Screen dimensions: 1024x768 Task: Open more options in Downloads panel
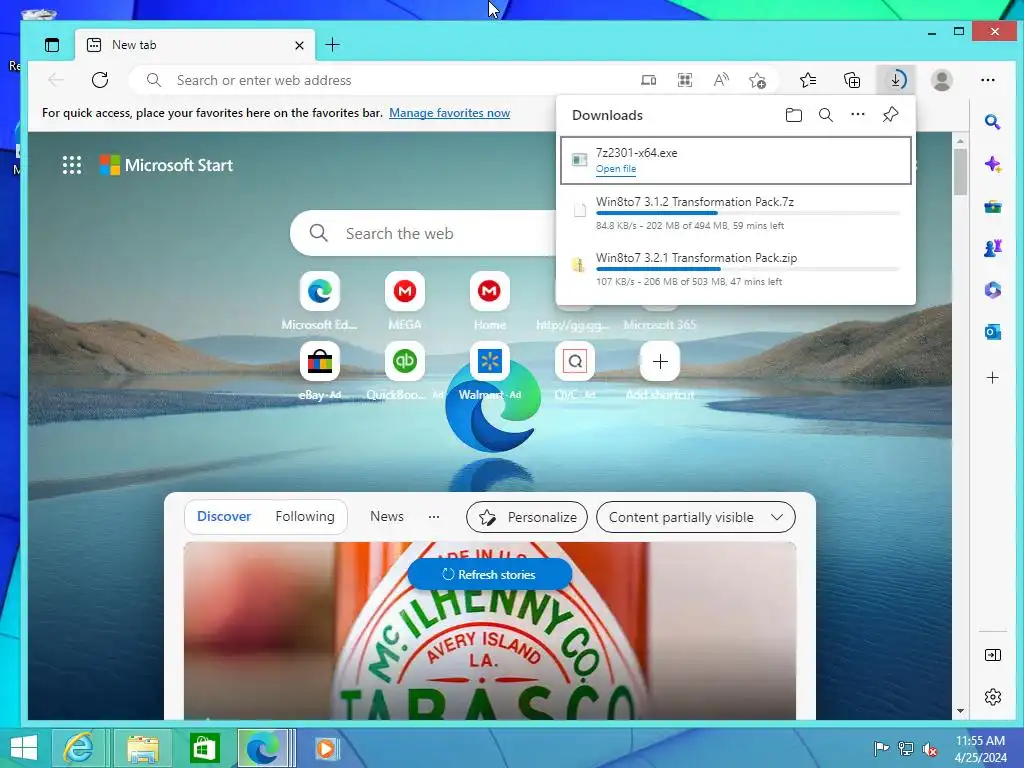point(857,114)
